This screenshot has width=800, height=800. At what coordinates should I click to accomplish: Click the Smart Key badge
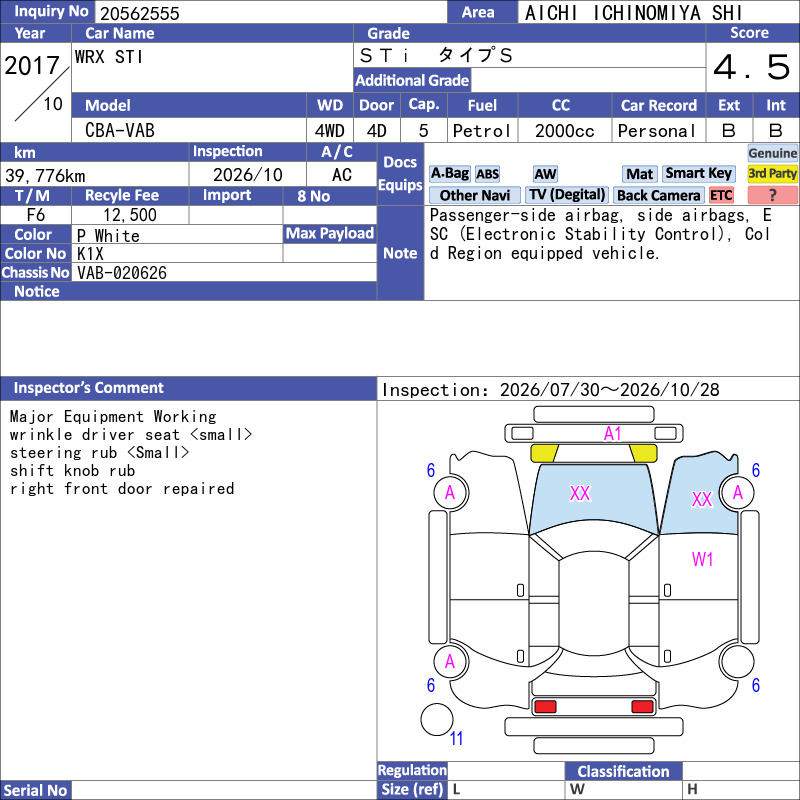click(x=698, y=174)
